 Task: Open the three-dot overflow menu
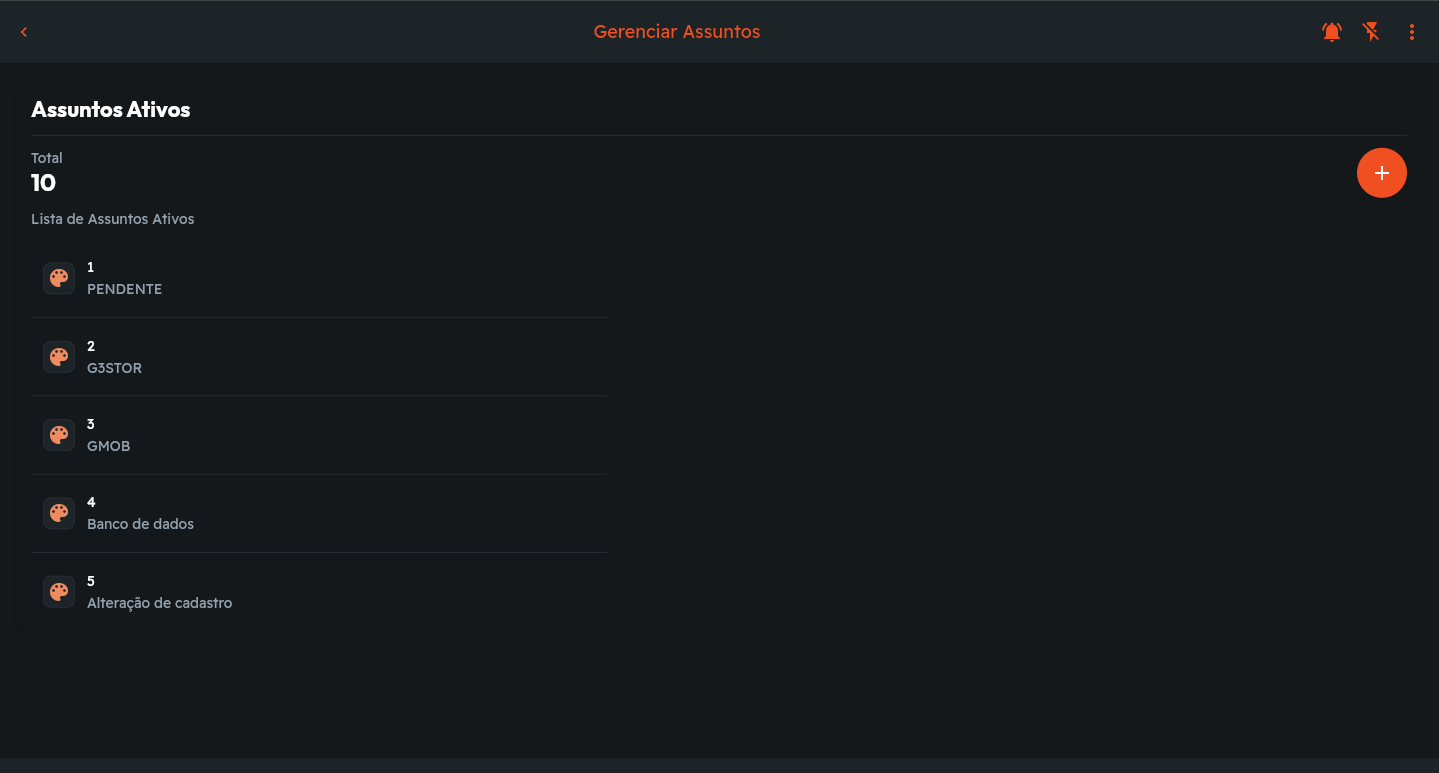[1412, 32]
